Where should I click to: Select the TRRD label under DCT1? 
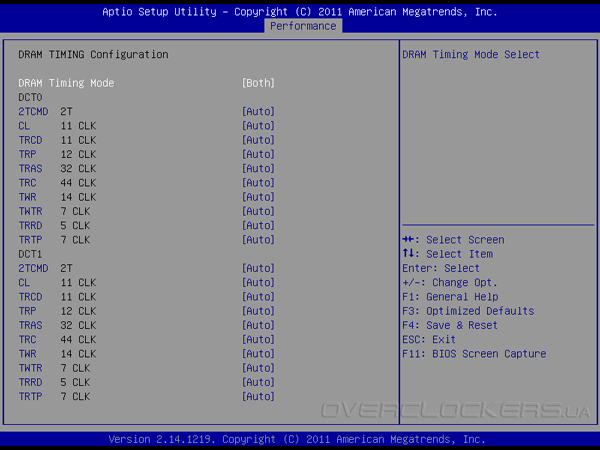click(x=30, y=382)
